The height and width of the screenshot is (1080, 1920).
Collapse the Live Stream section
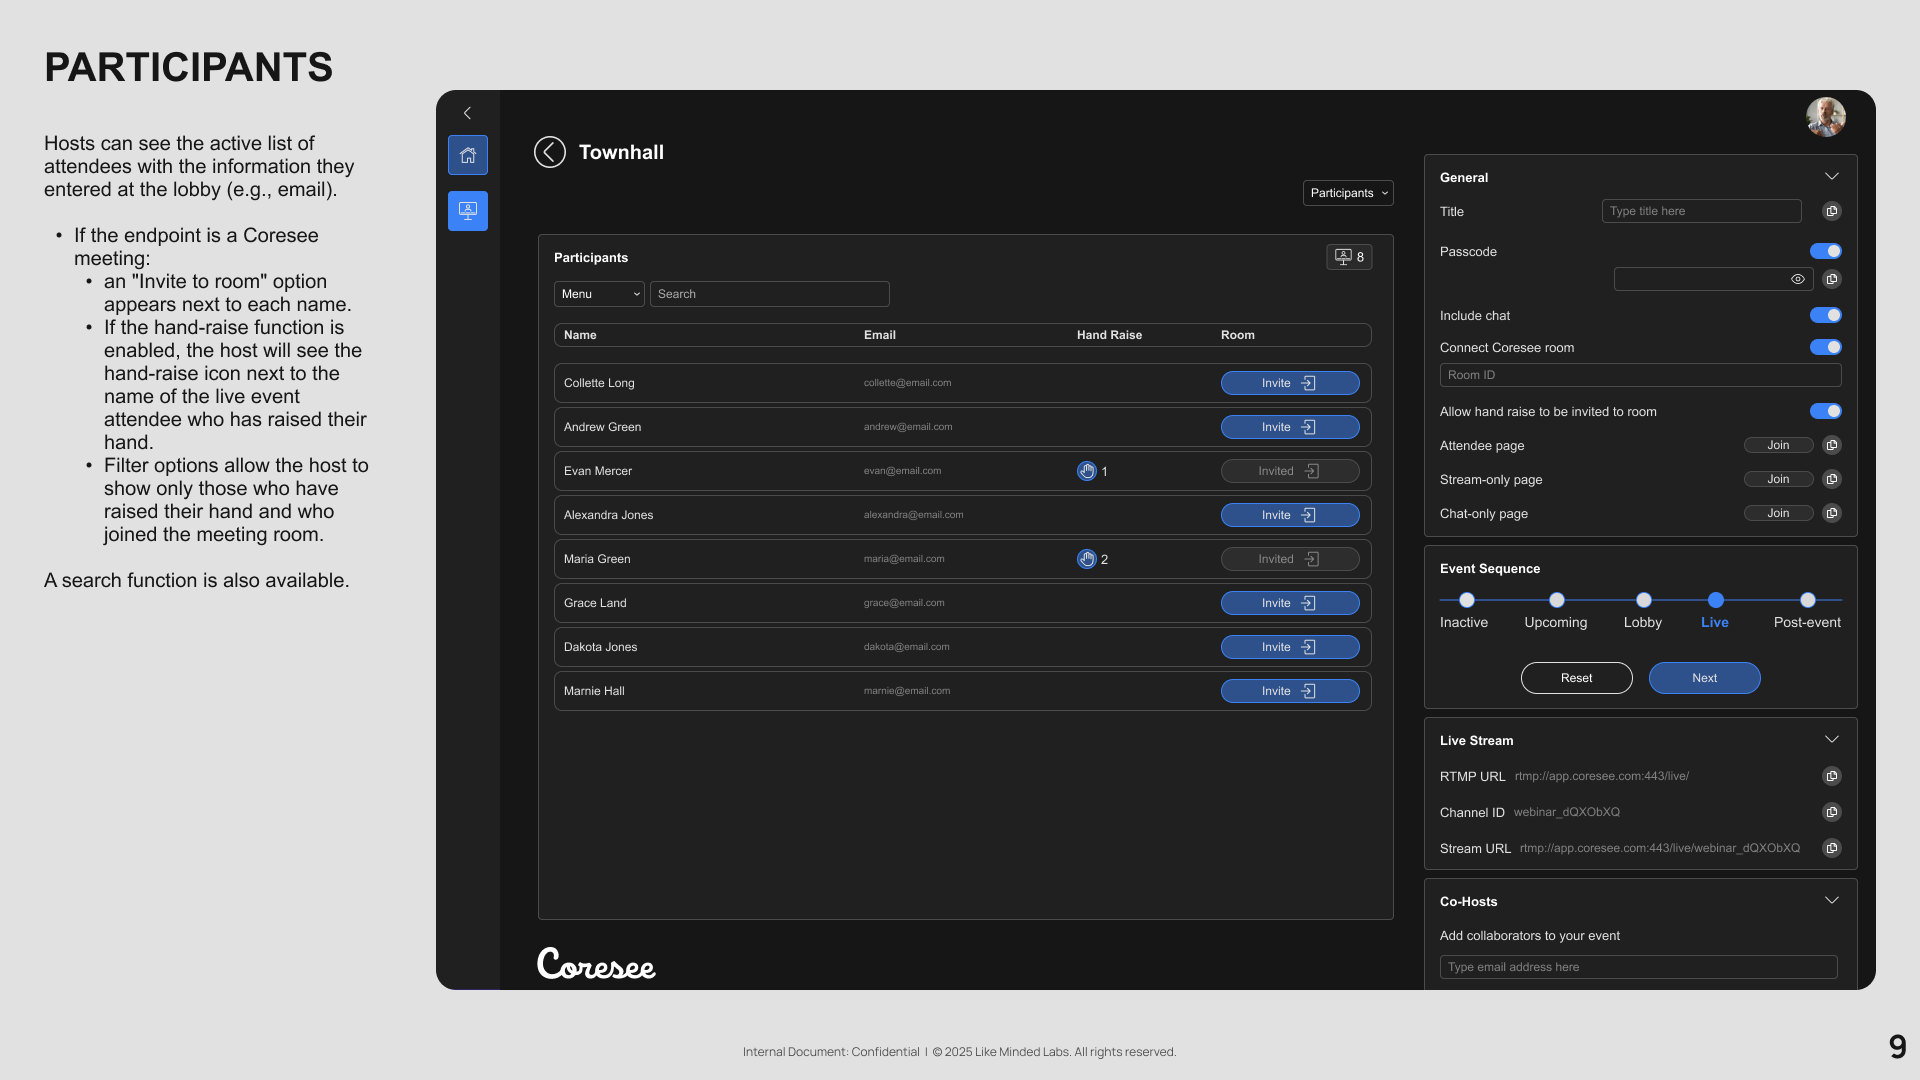coord(1831,740)
